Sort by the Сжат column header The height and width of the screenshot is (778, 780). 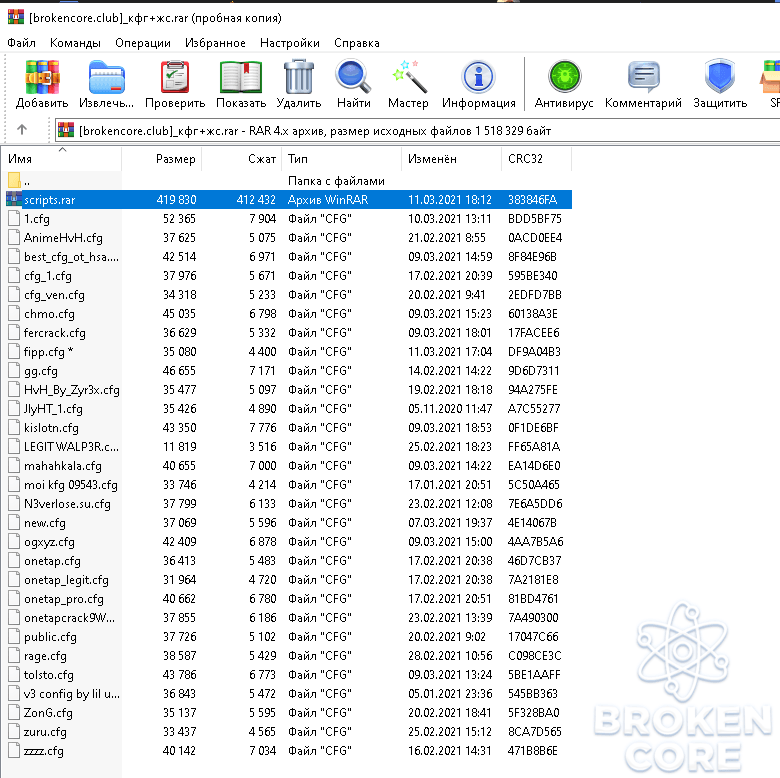[x=242, y=159]
